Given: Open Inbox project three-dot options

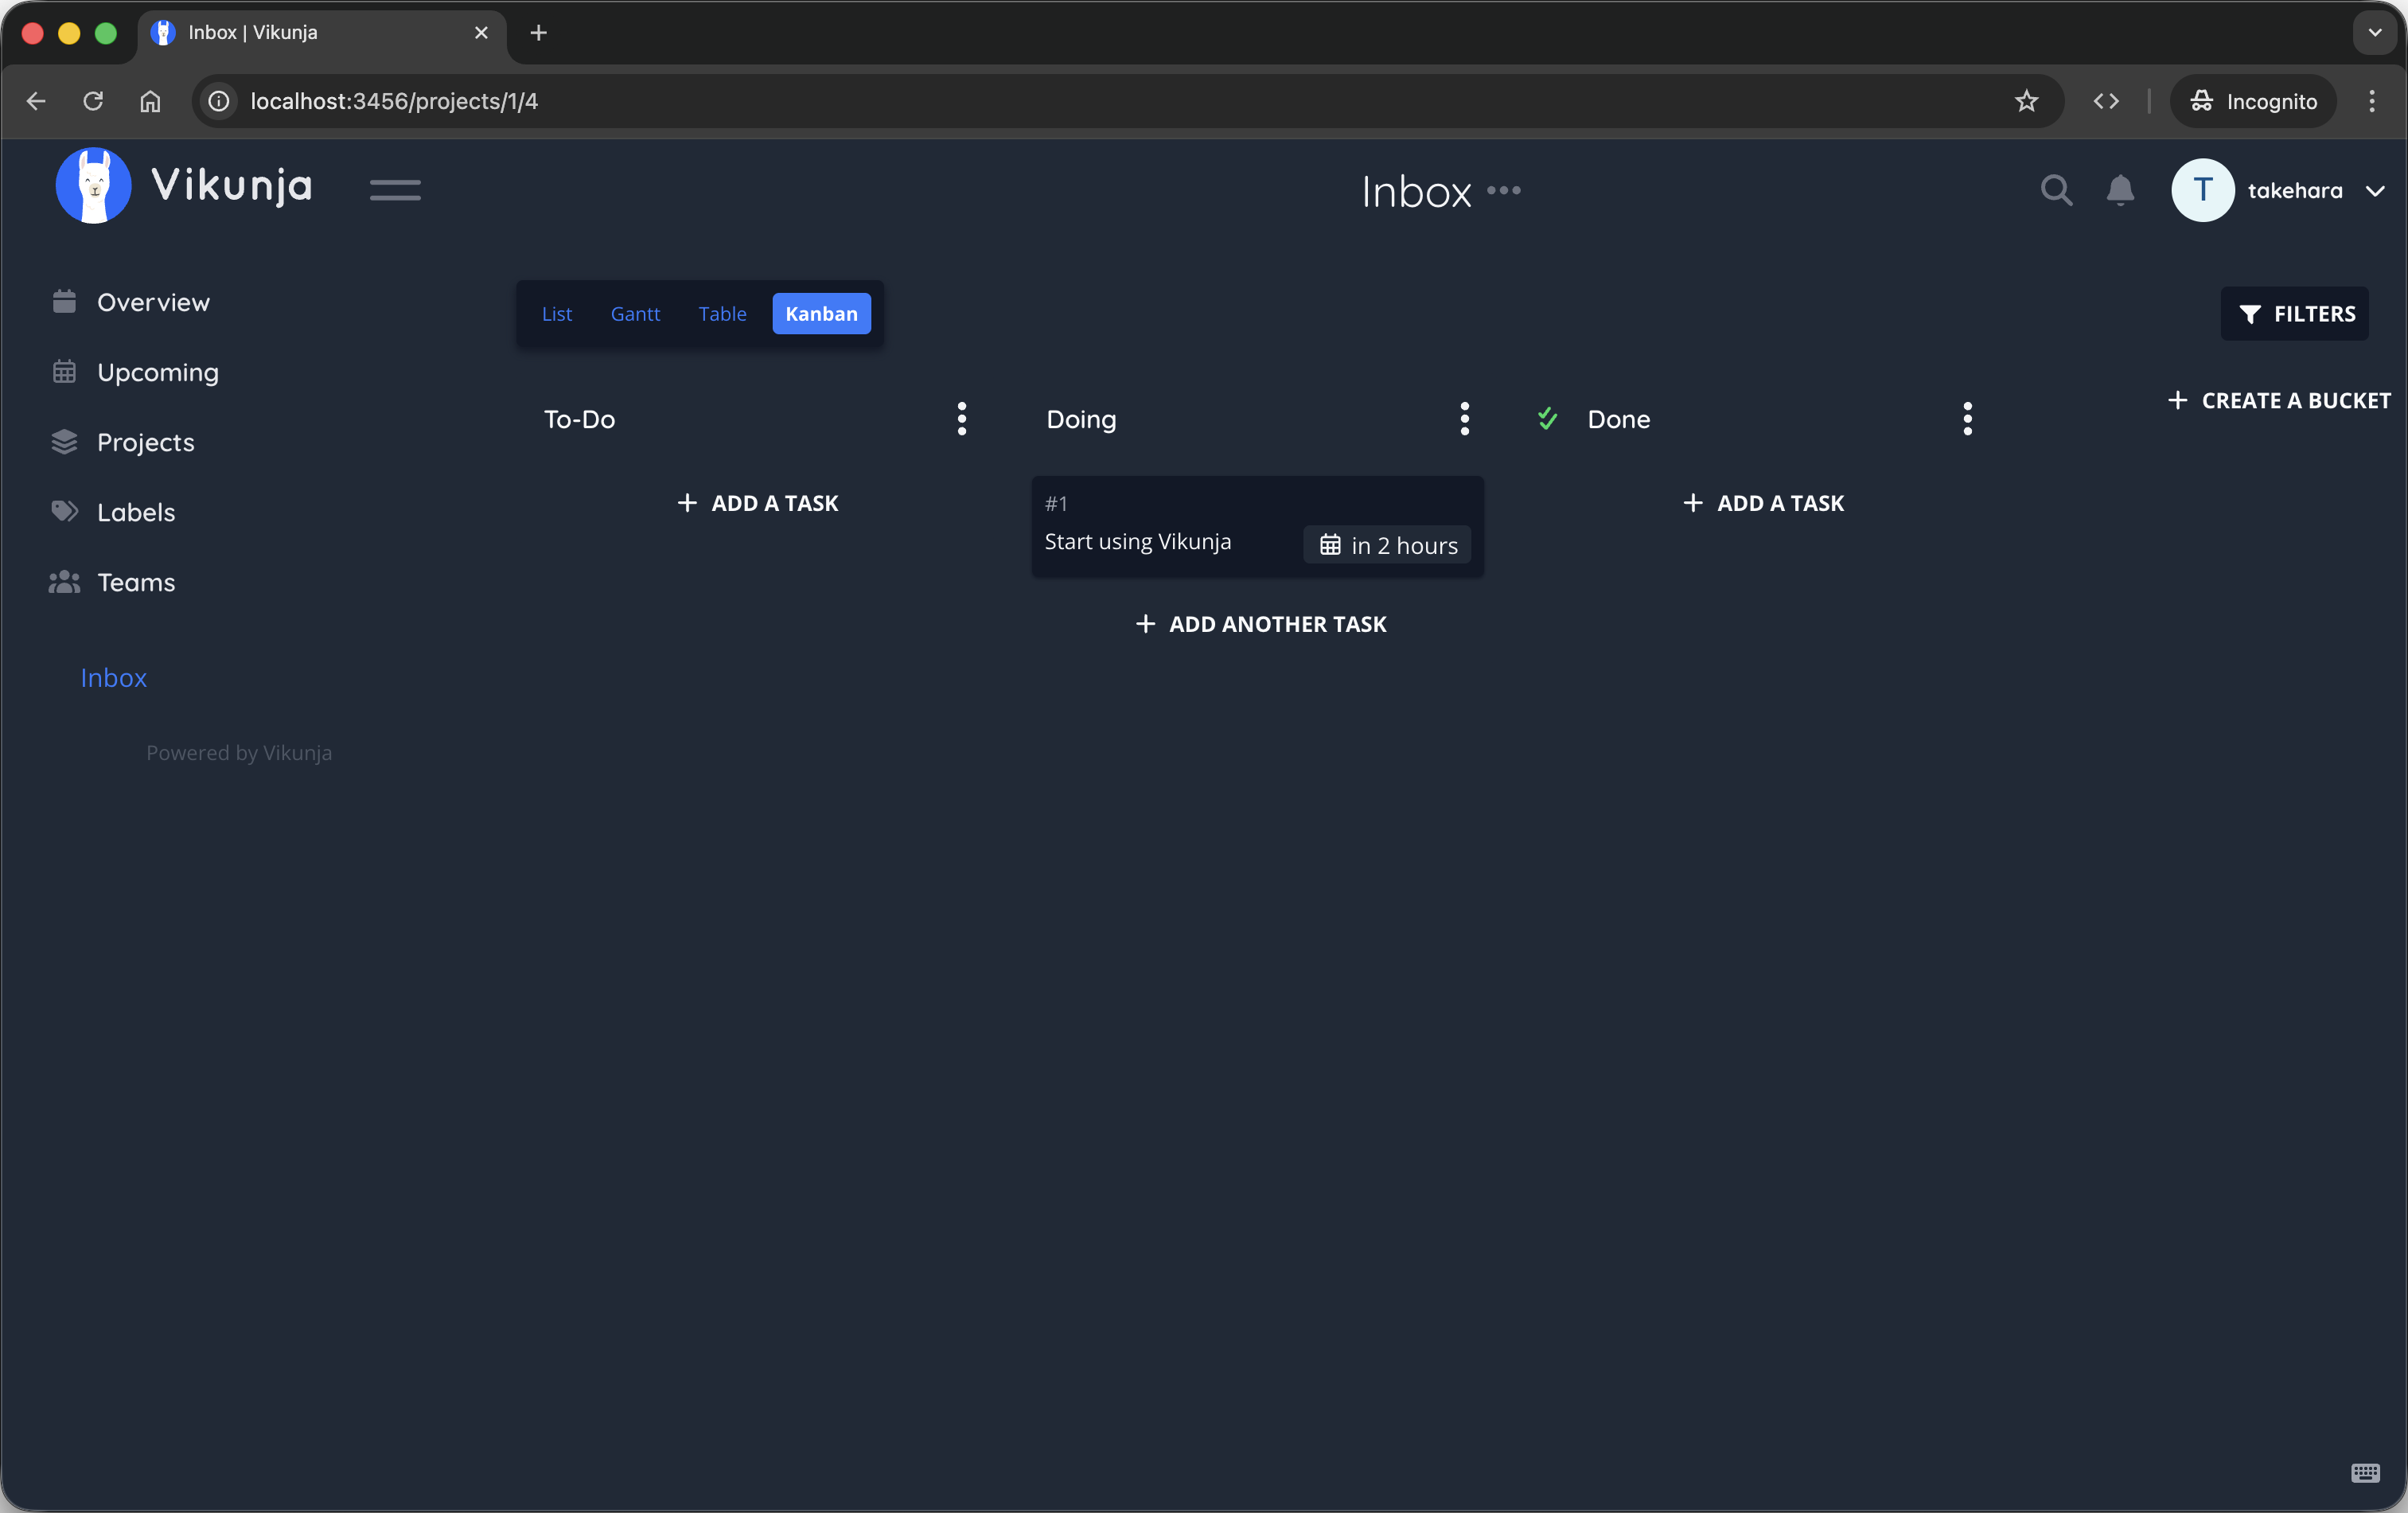Looking at the screenshot, I should pos(1503,190).
